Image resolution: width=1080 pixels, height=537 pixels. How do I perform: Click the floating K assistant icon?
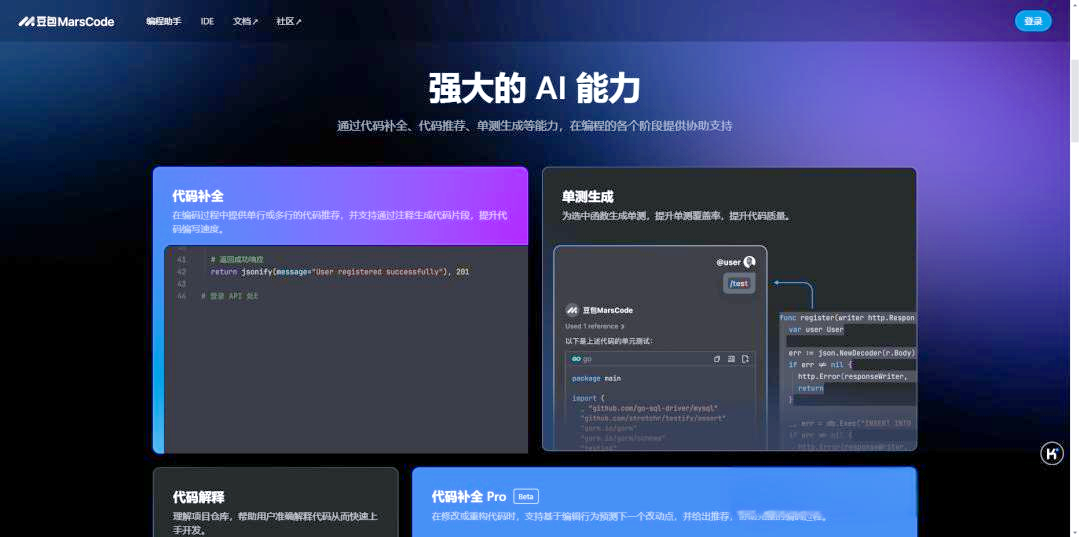(1051, 453)
